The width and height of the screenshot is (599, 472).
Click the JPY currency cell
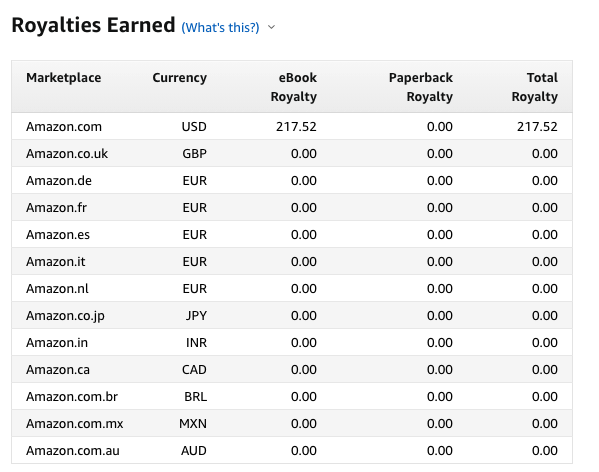(196, 315)
